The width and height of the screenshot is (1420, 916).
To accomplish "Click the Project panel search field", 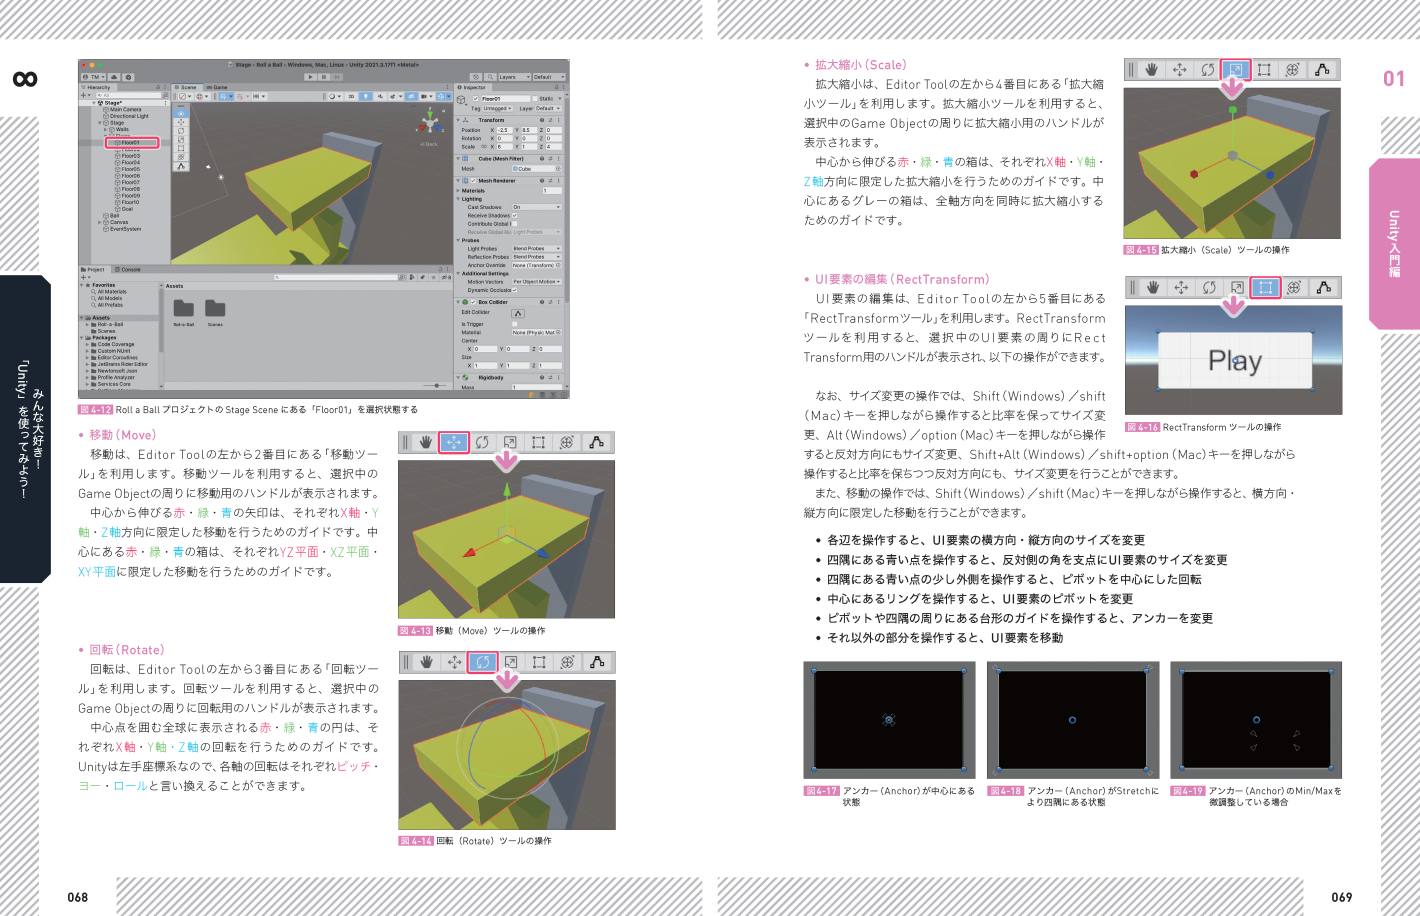I will point(338,277).
